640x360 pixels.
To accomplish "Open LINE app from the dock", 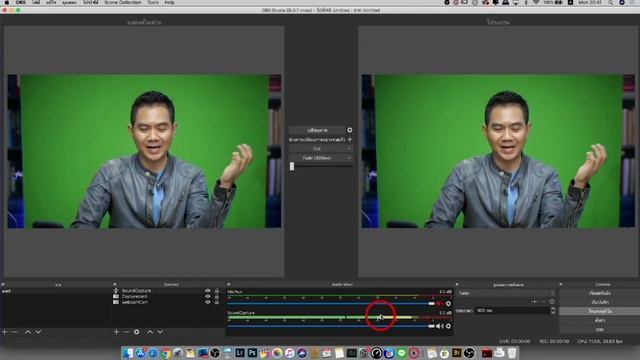I will point(402,353).
